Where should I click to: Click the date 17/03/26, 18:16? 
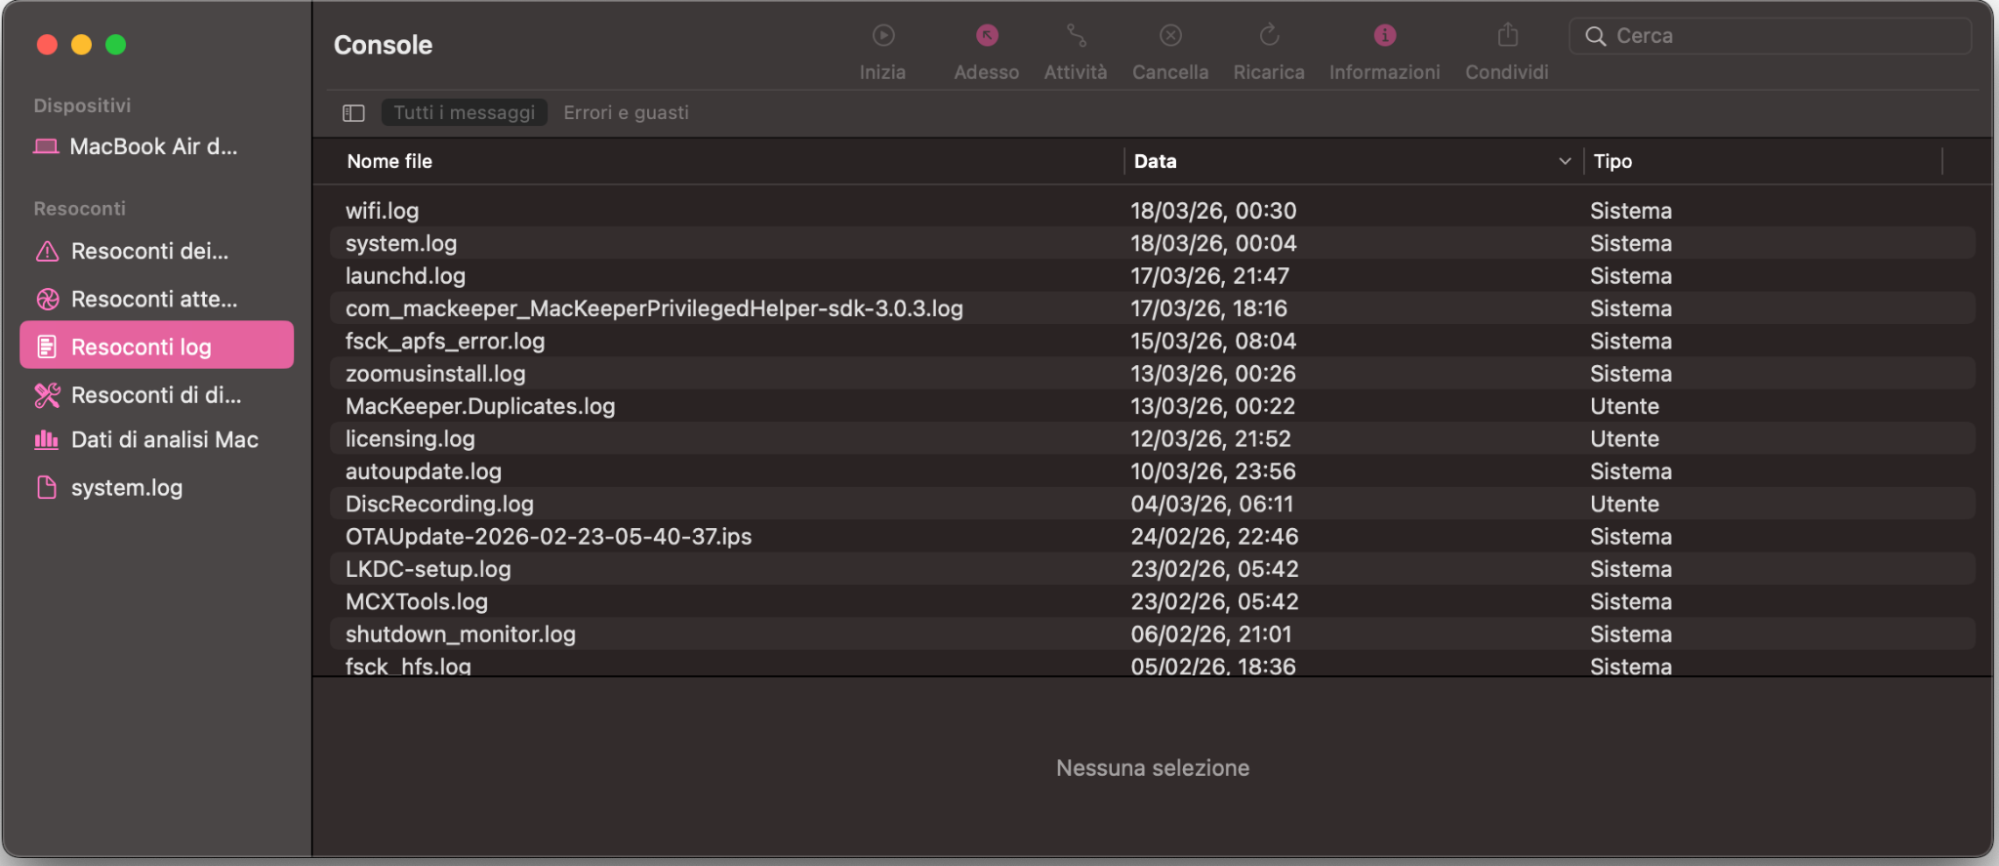(1209, 308)
